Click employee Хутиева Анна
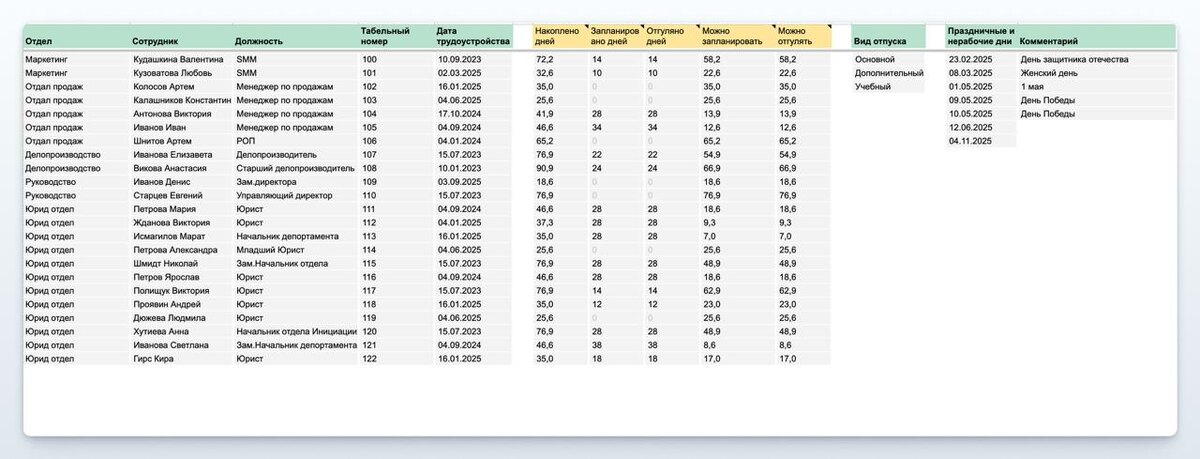This screenshot has height=459, width=1200. [x=160, y=331]
